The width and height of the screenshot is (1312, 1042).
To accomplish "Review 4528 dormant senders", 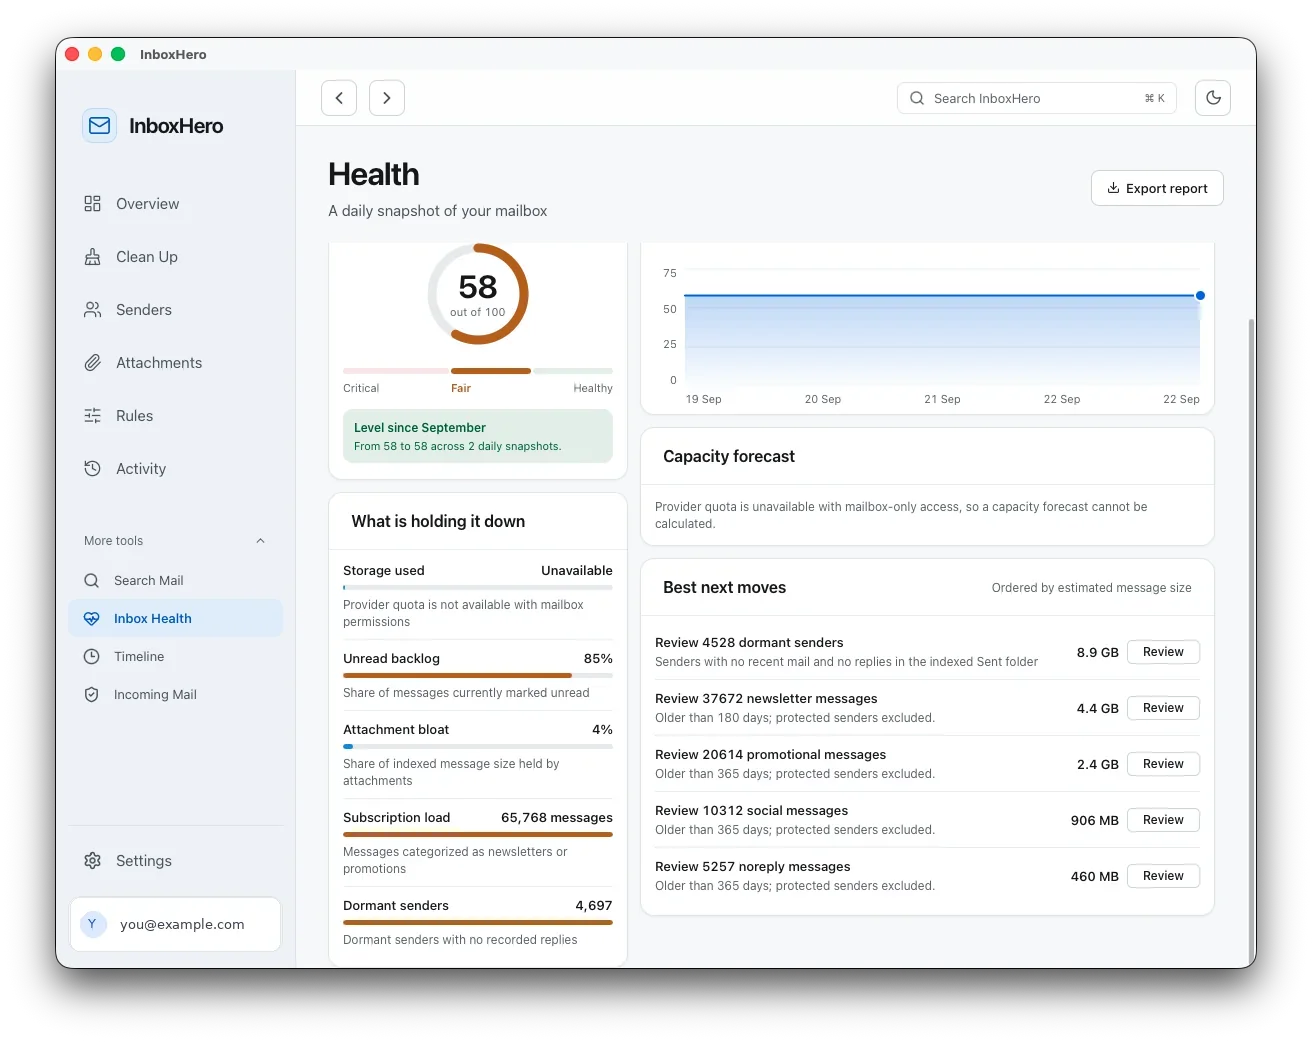I will [x=1163, y=652].
